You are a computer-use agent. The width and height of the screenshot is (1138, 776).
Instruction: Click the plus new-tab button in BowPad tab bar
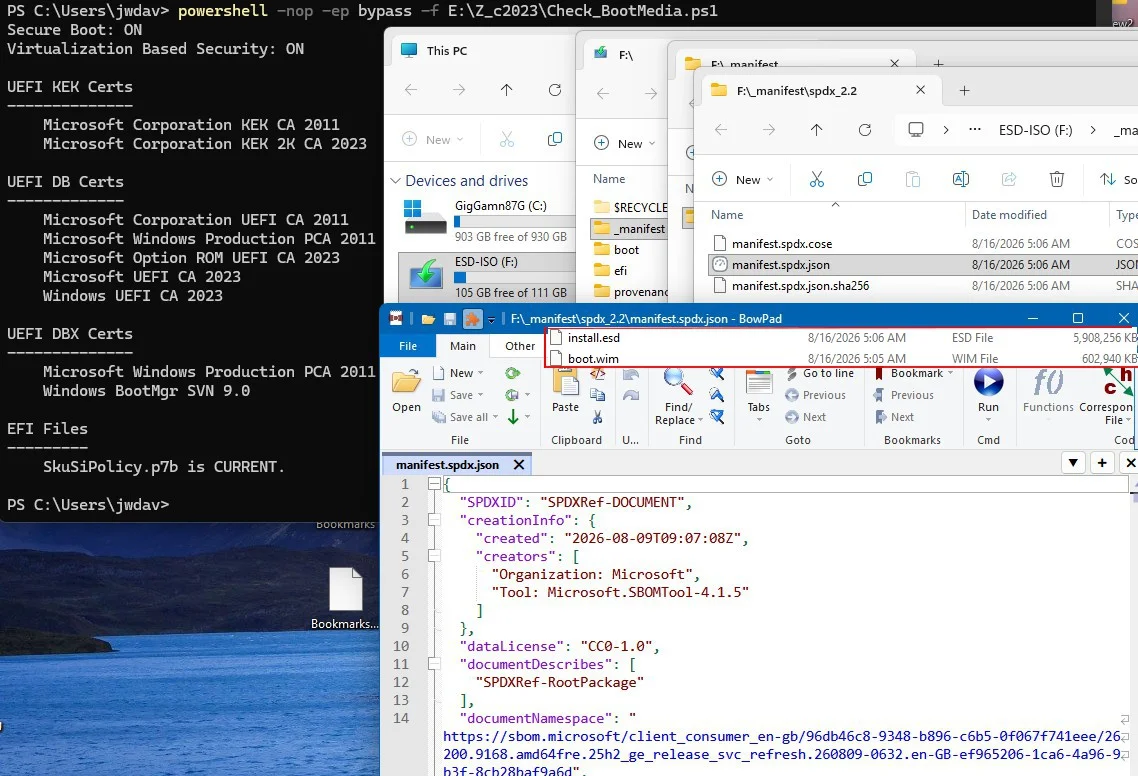1102,462
